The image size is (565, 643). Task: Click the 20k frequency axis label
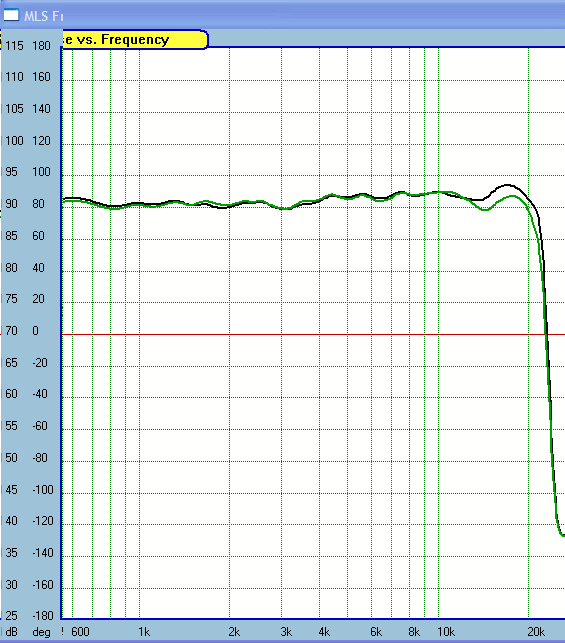click(535, 632)
